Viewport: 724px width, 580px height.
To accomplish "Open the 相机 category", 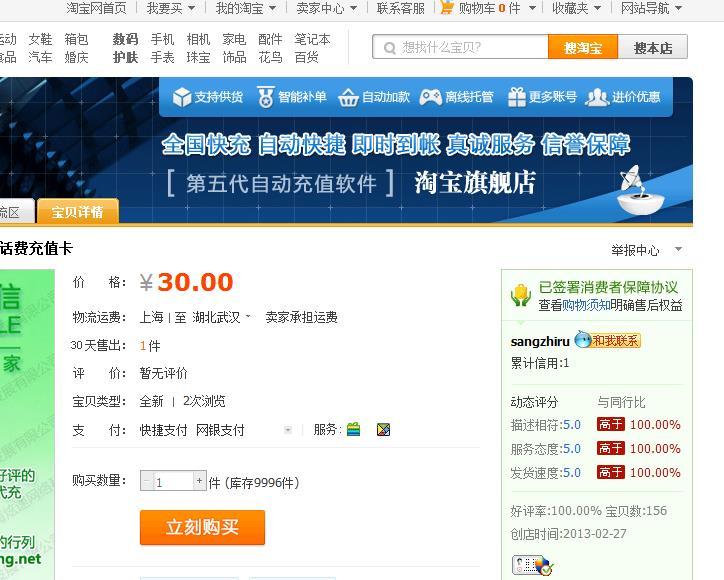I will [x=198, y=39].
